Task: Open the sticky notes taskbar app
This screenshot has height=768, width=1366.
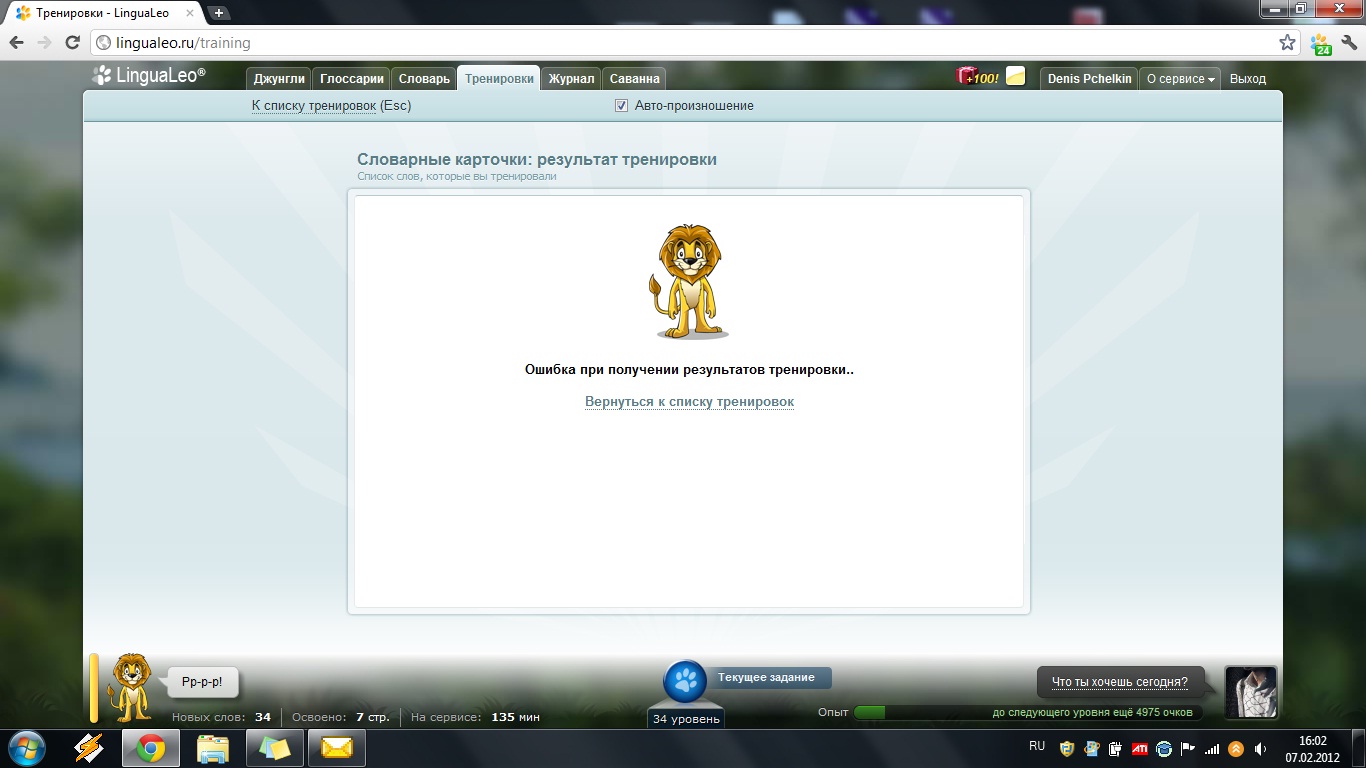Action: [275, 748]
